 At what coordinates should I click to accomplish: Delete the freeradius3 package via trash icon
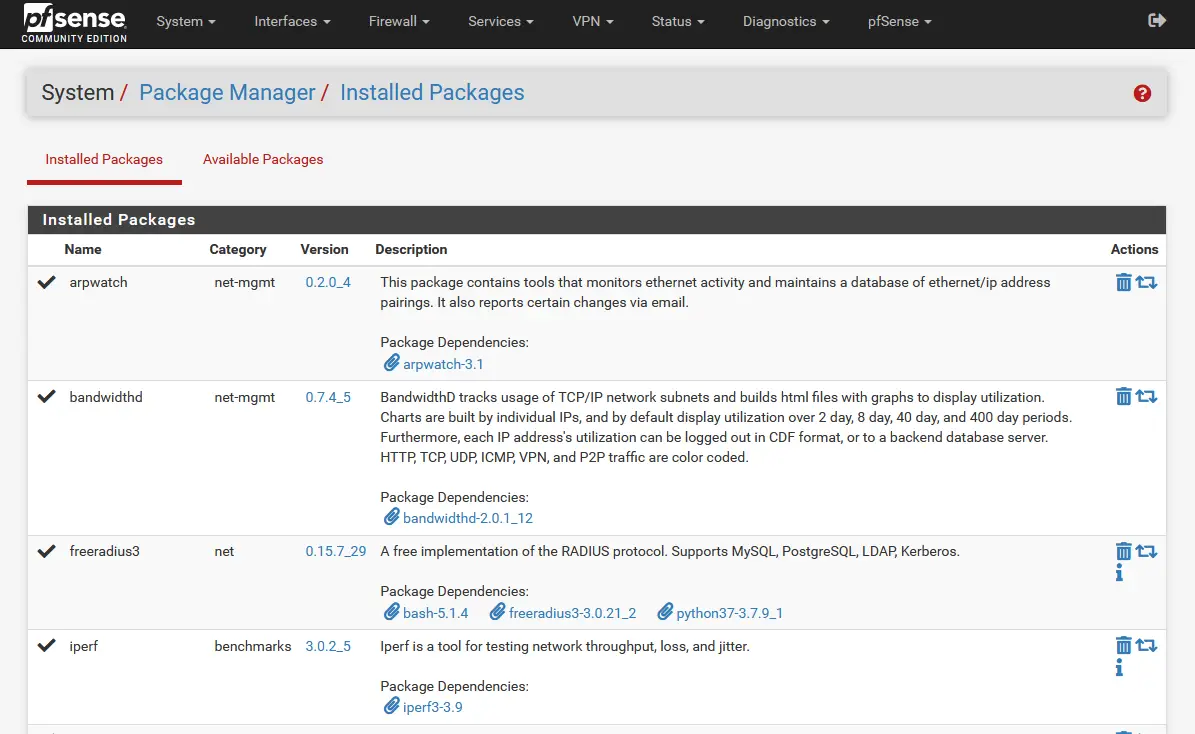(1123, 551)
